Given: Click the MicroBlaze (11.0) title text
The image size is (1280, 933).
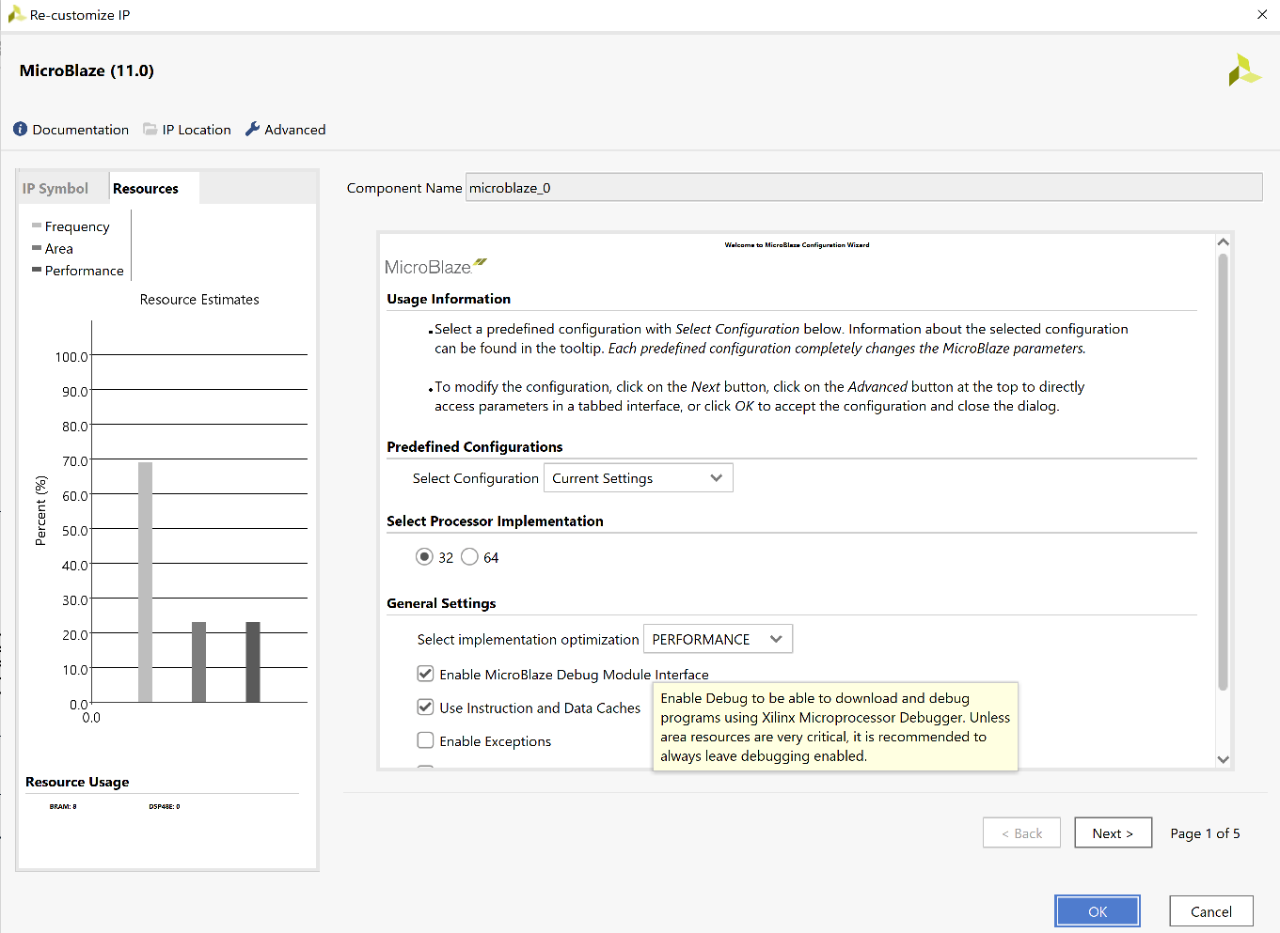Looking at the screenshot, I should click(87, 71).
